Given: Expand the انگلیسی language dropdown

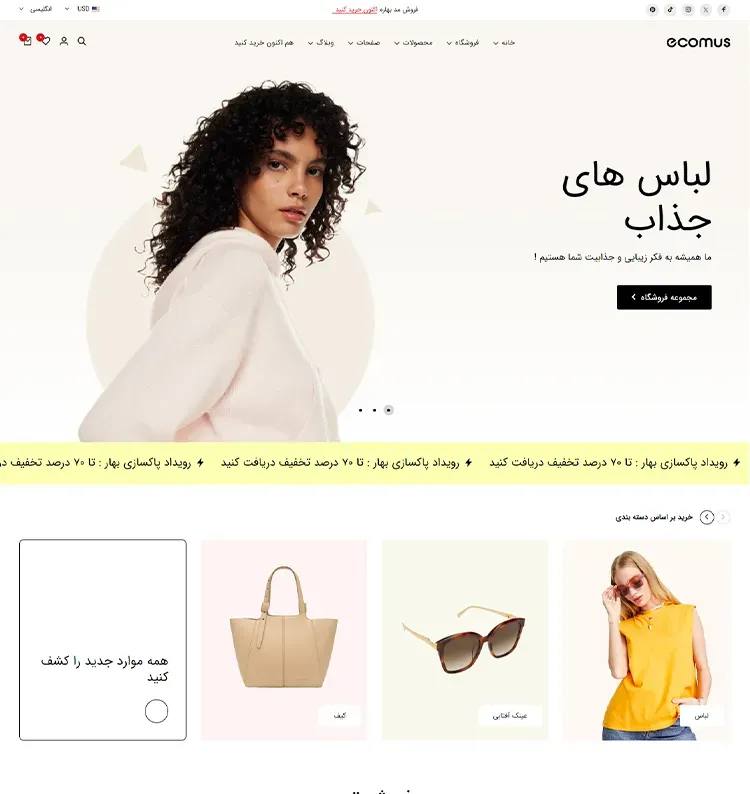Looking at the screenshot, I should [x=35, y=9].
